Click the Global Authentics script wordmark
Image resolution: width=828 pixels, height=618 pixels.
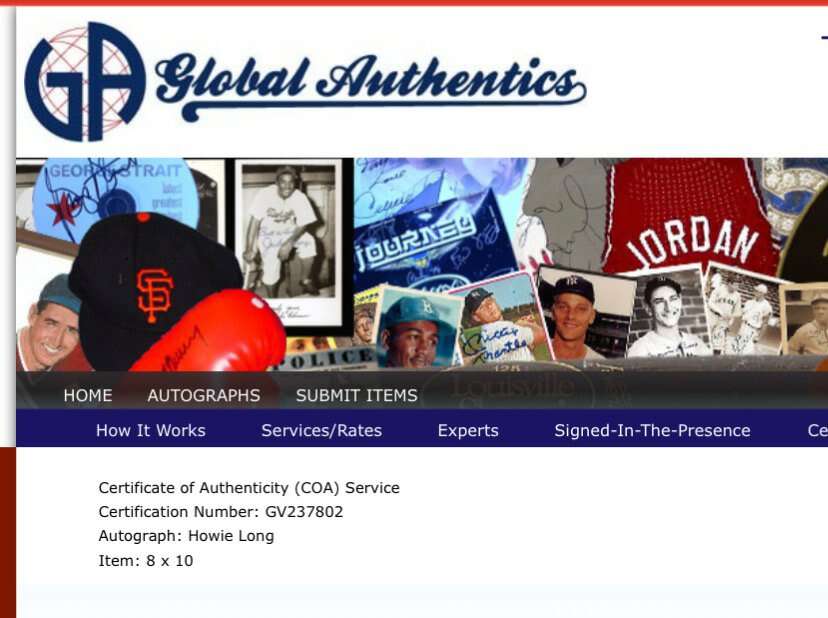pyautogui.click(x=371, y=87)
